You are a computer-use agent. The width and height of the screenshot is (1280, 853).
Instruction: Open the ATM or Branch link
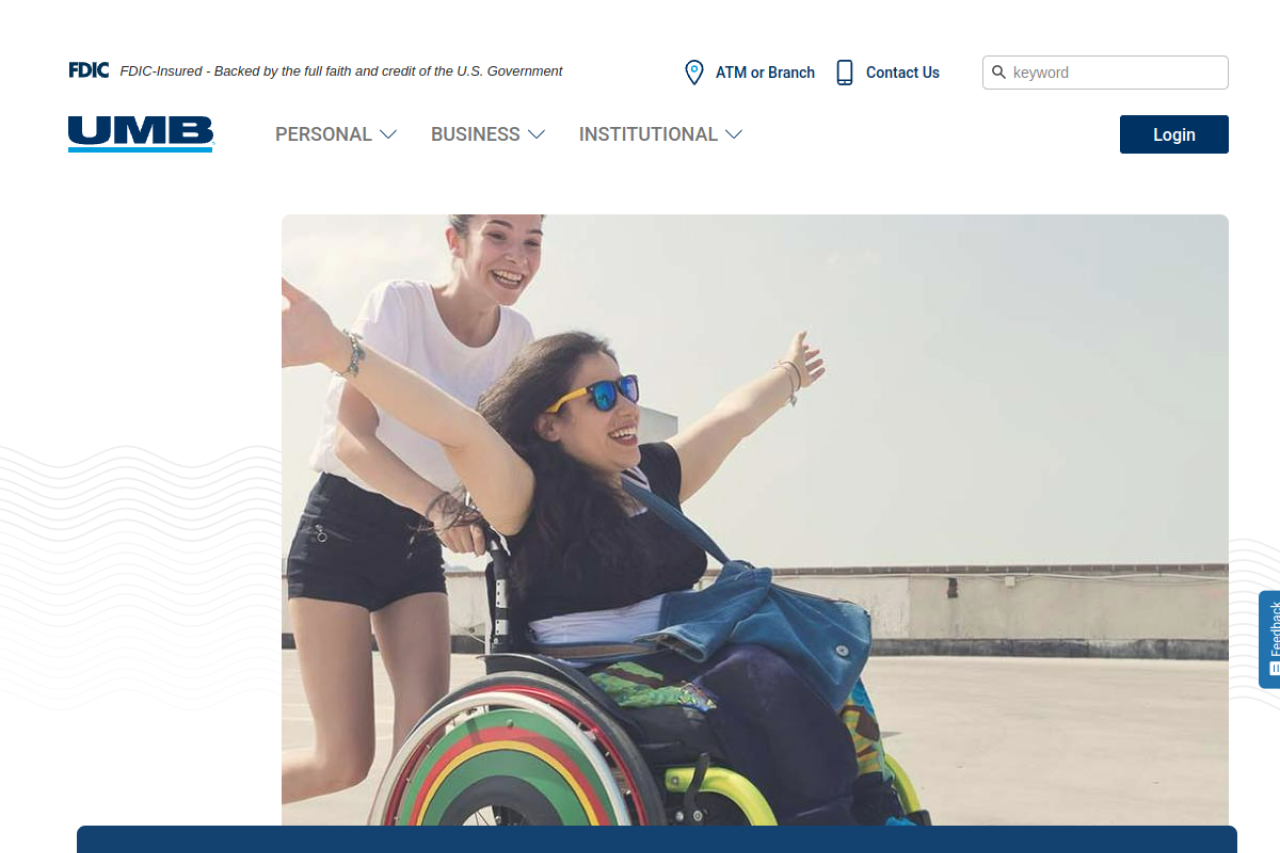765,72
